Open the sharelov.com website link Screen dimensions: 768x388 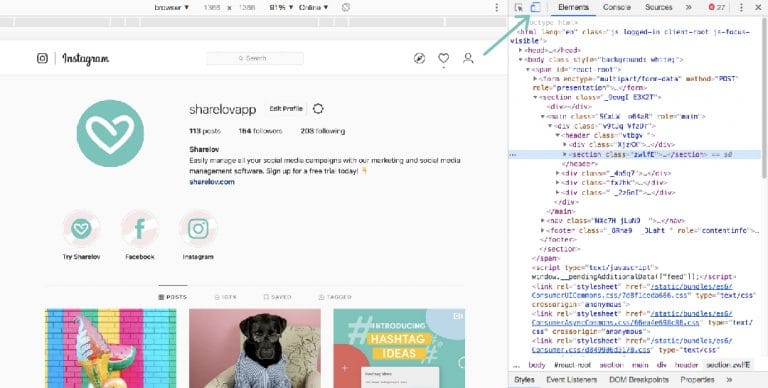pos(212,182)
